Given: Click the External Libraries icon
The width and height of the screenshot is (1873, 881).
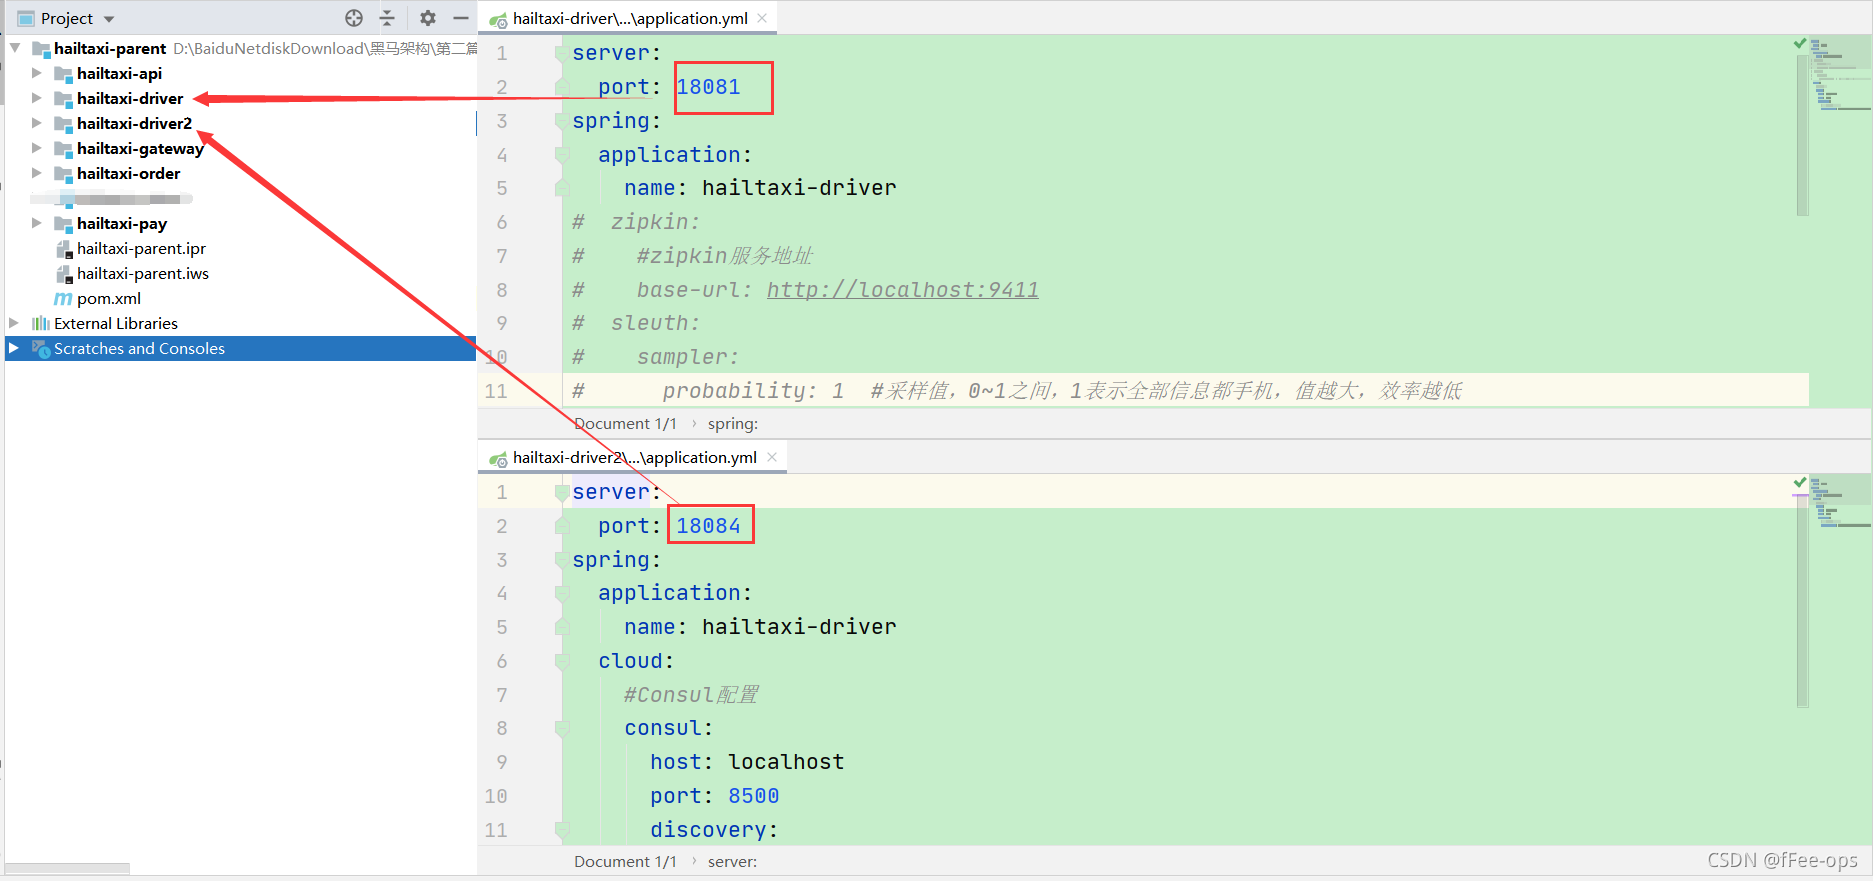Looking at the screenshot, I should click(41, 323).
